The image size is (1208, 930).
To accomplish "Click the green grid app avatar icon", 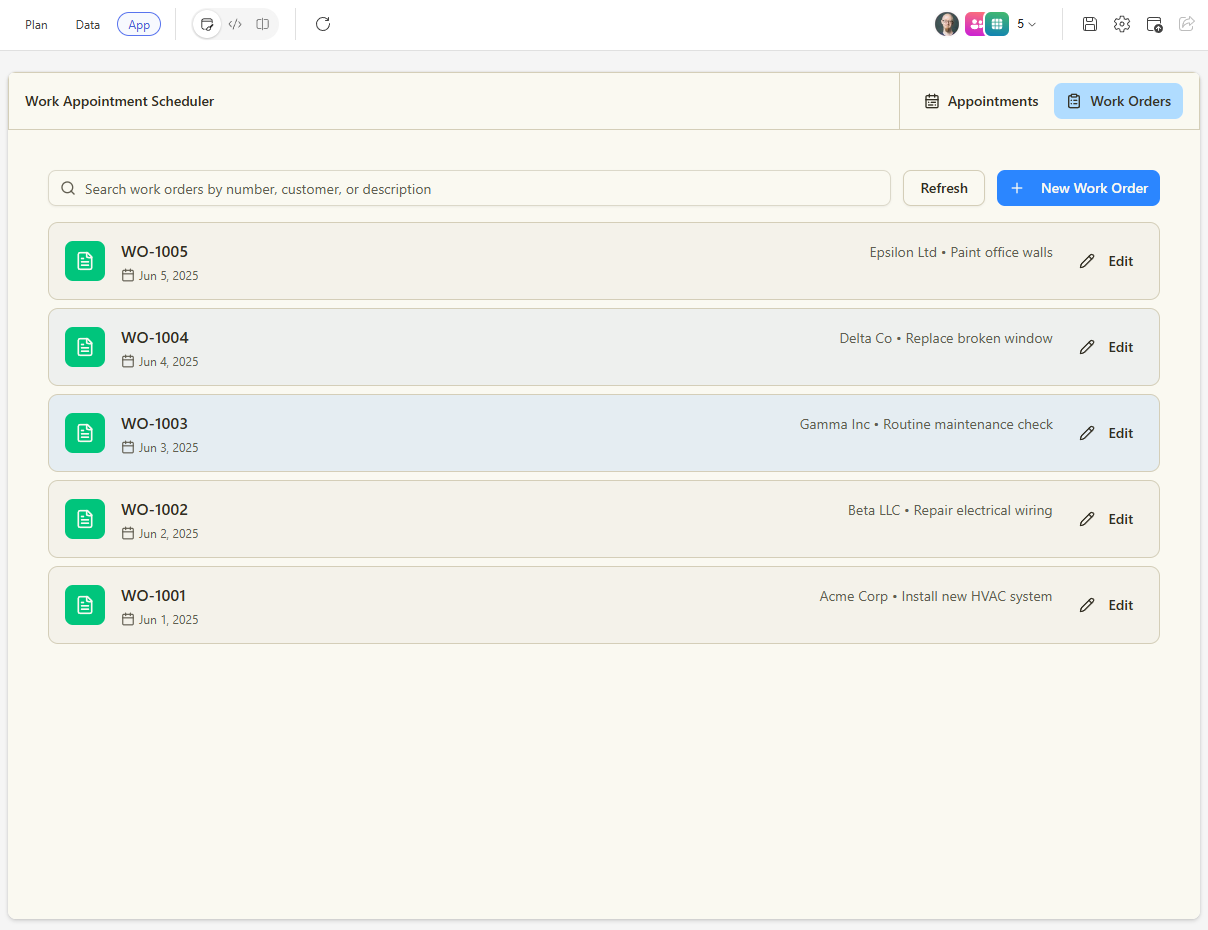I will (997, 24).
